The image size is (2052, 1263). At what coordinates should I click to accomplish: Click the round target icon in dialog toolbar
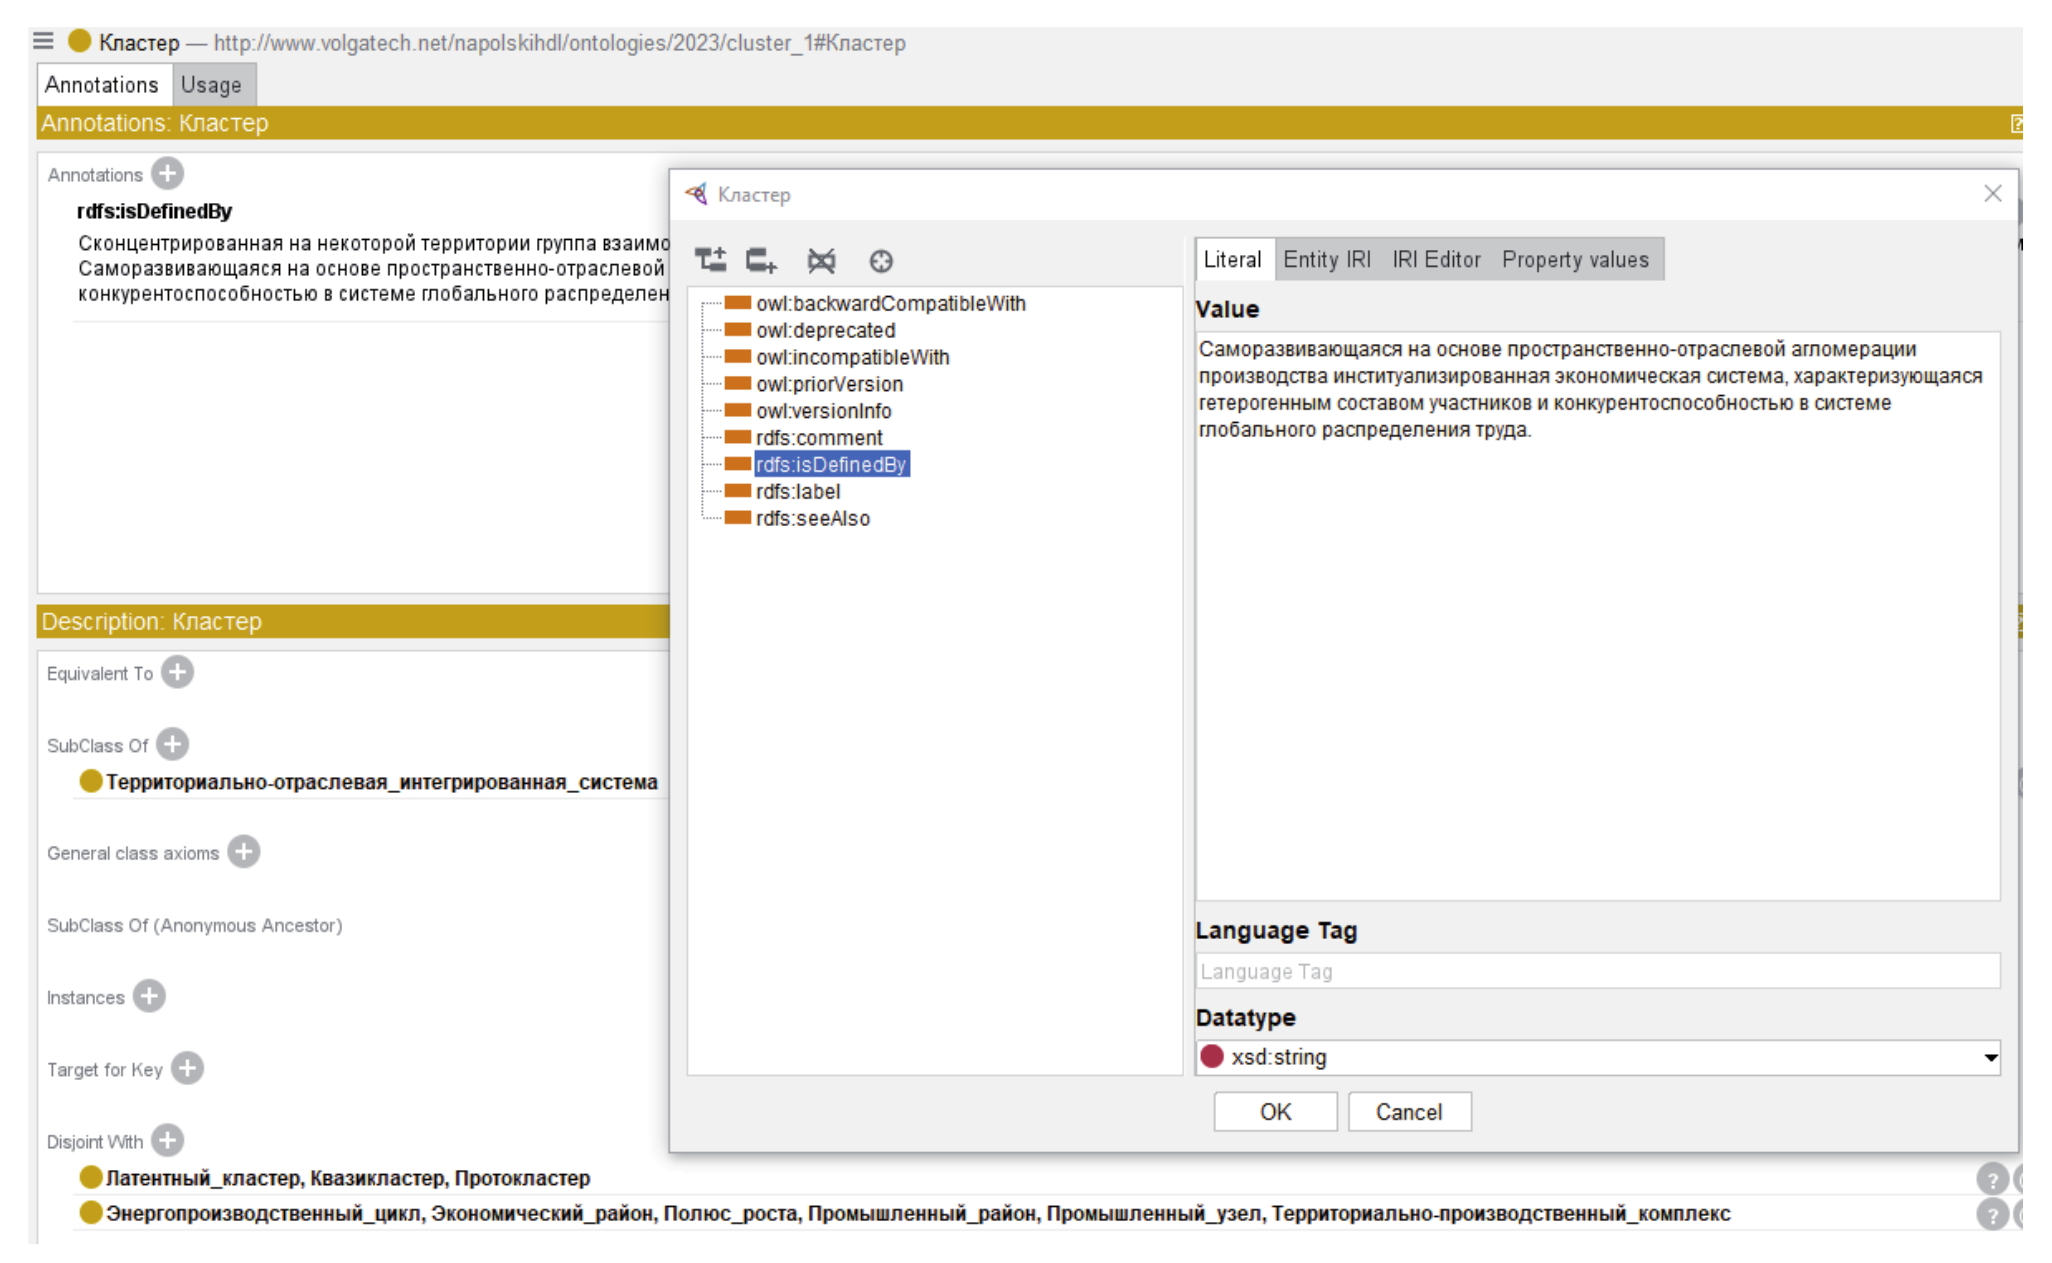[880, 261]
